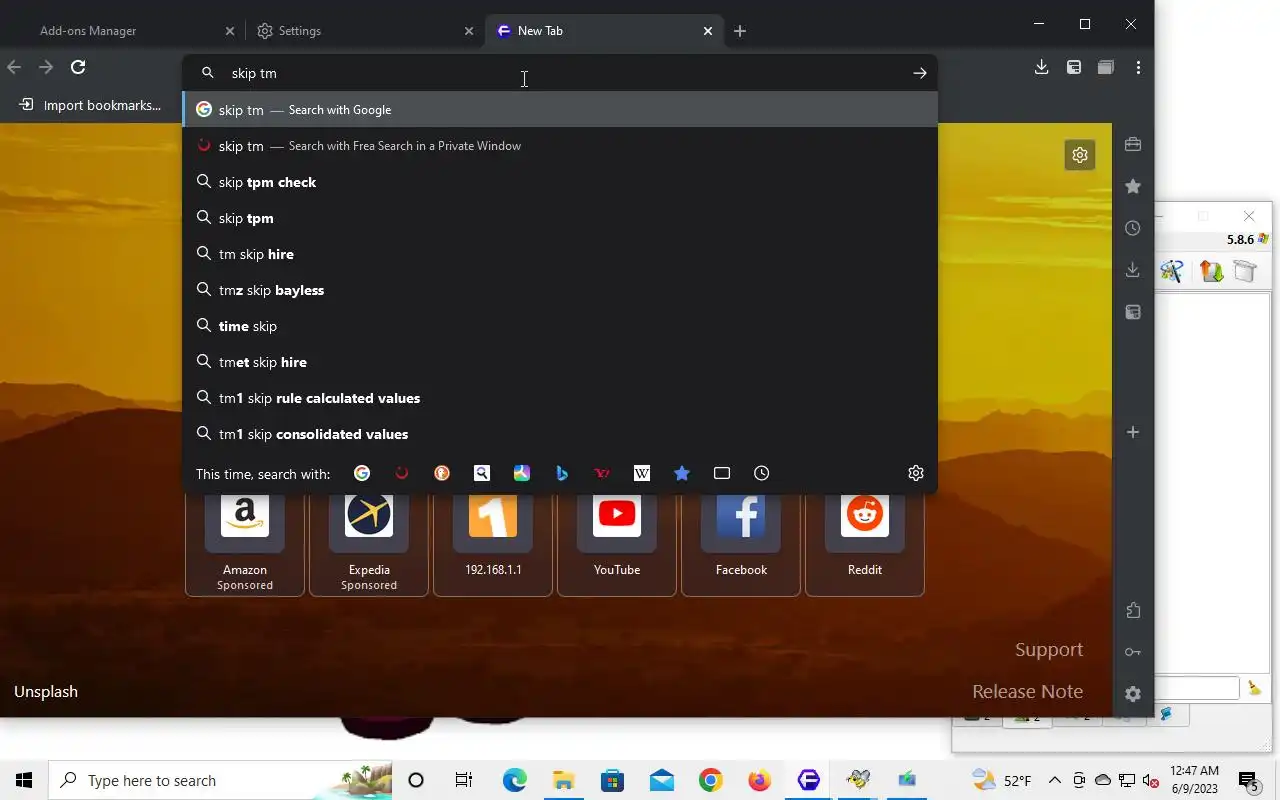Open sidebar settings gear at bottom

[1133, 694]
